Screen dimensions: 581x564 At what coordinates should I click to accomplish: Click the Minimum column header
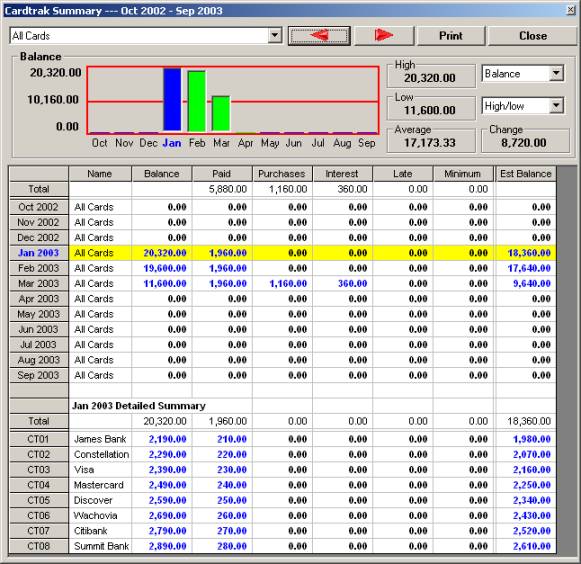pos(463,174)
